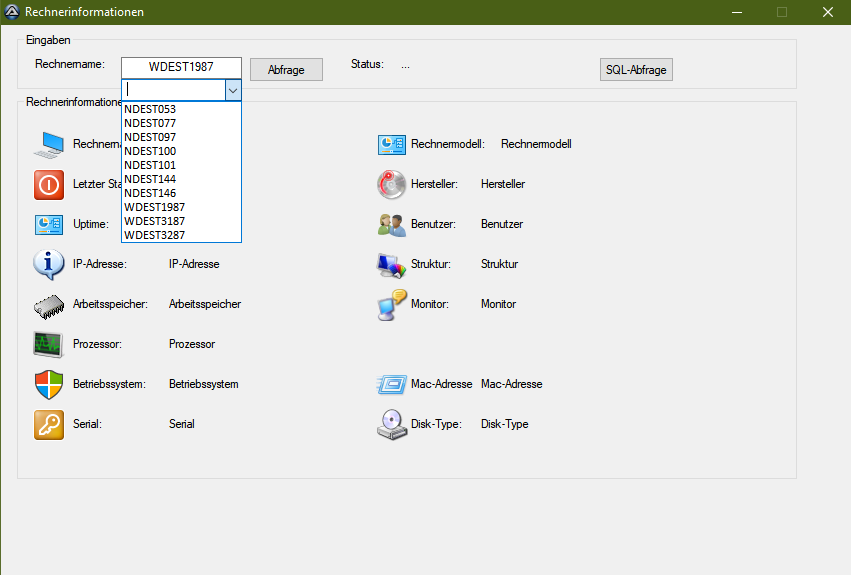Run the SQL-Abfrage button
The image size is (851, 575).
(636, 69)
